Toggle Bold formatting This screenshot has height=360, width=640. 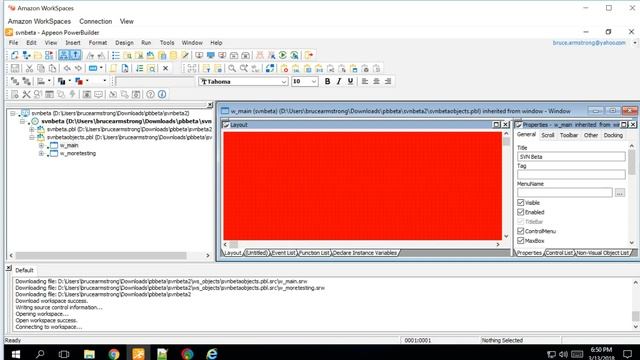[327, 81]
